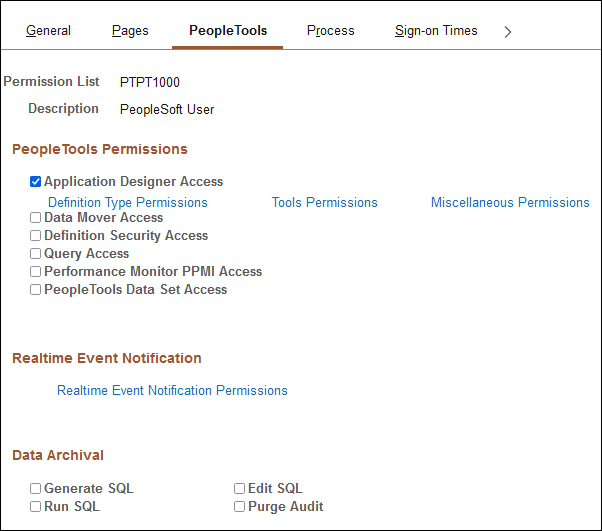Viewport: 602px width, 531px height.
Task: Click the Tools Permissions link
Action: (x=325, y=203)
